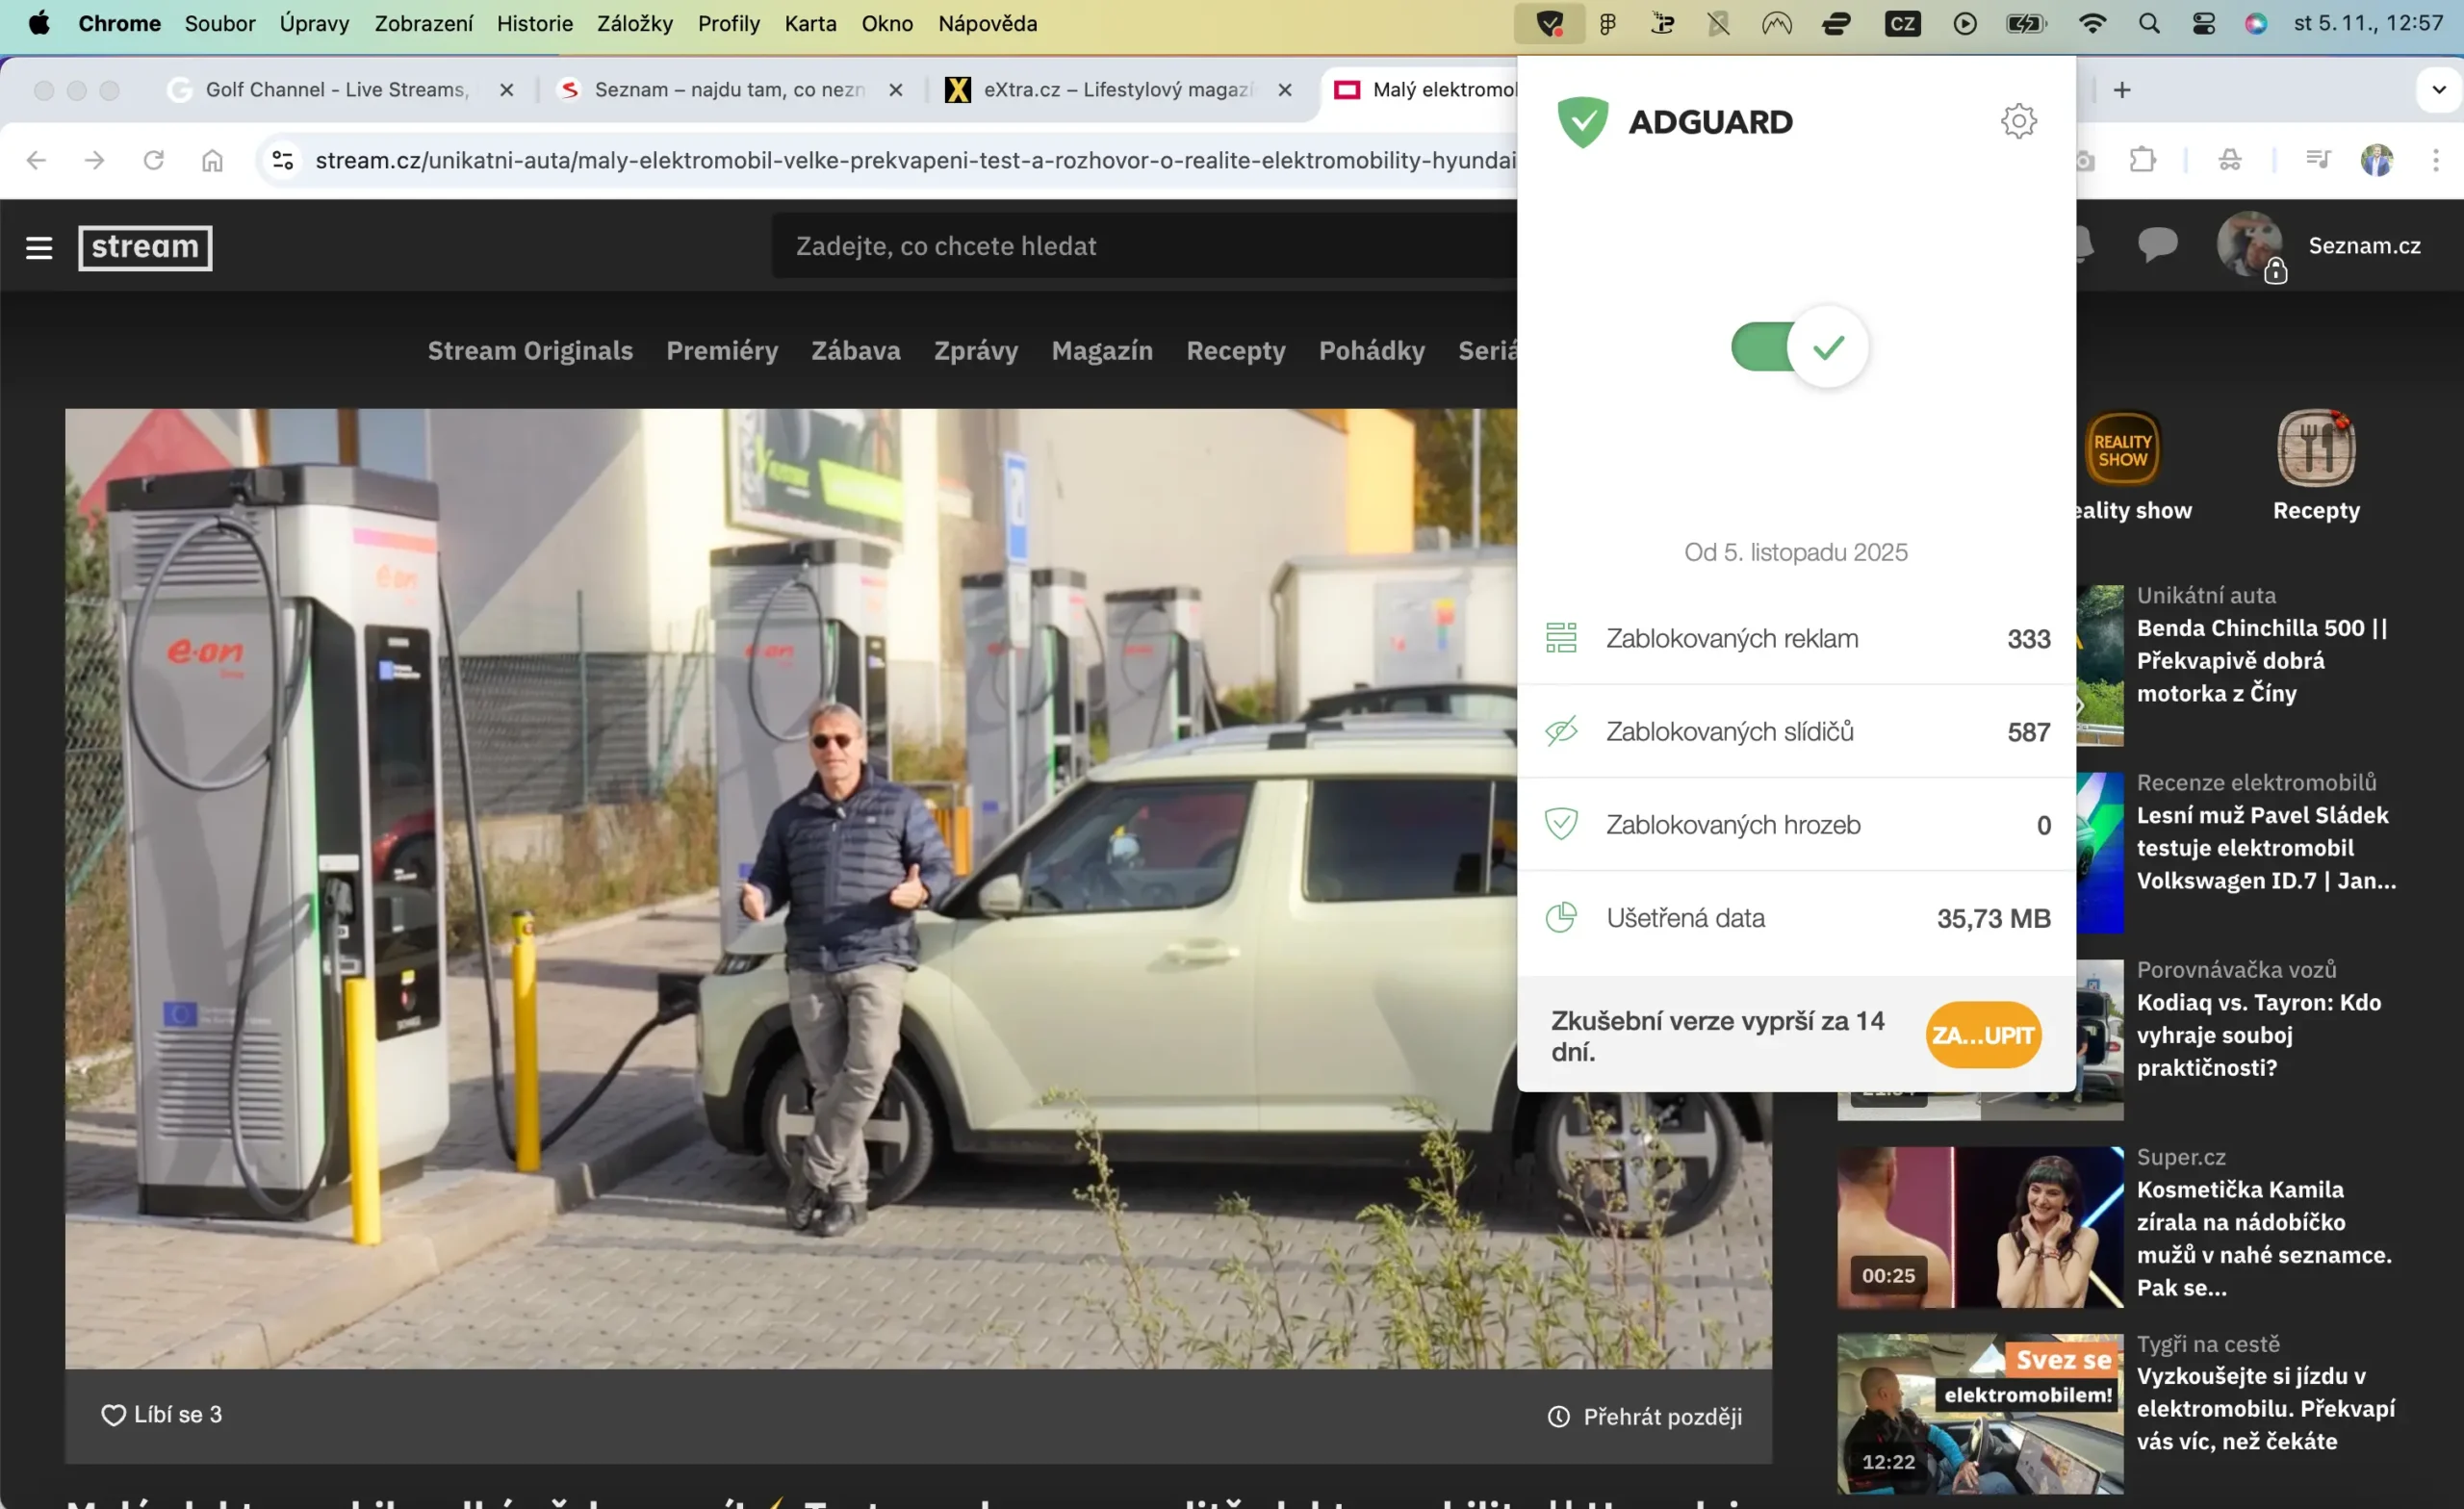2464x1509 pixels.
Task: Switch to the eXtra.cz tab
Action: click(x=1110, y=89)
